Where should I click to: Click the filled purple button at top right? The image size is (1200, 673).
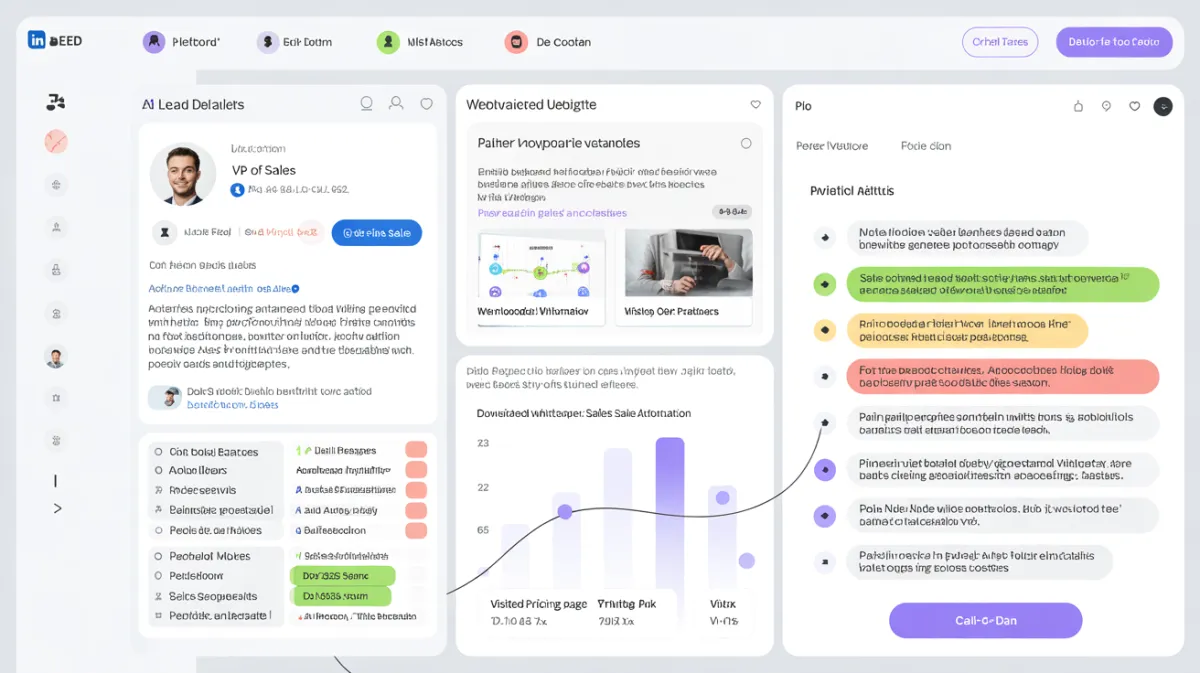tap(1114, 42)
